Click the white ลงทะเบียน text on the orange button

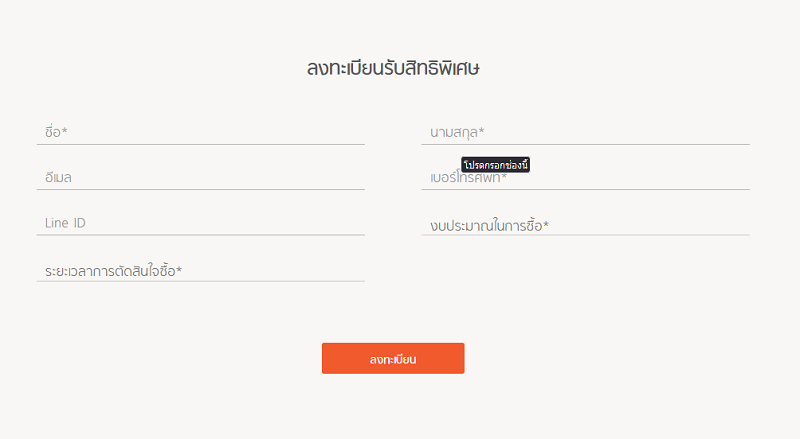393,359
